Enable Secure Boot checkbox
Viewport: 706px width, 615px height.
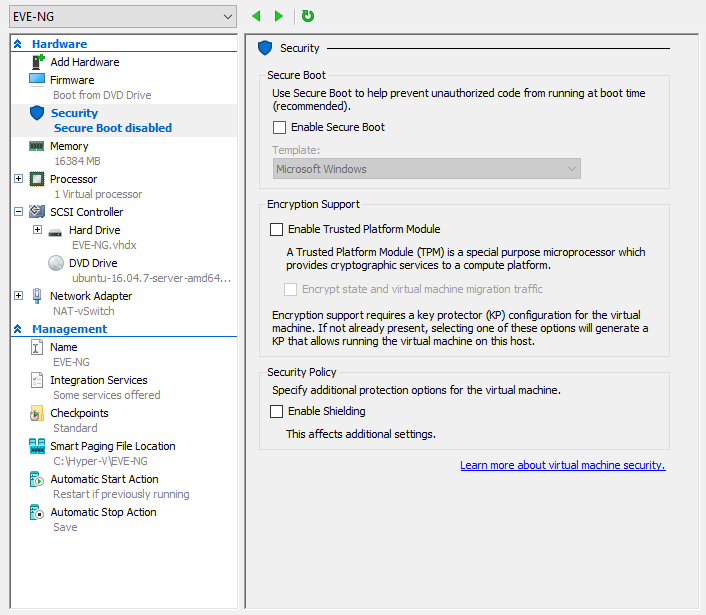279,127
